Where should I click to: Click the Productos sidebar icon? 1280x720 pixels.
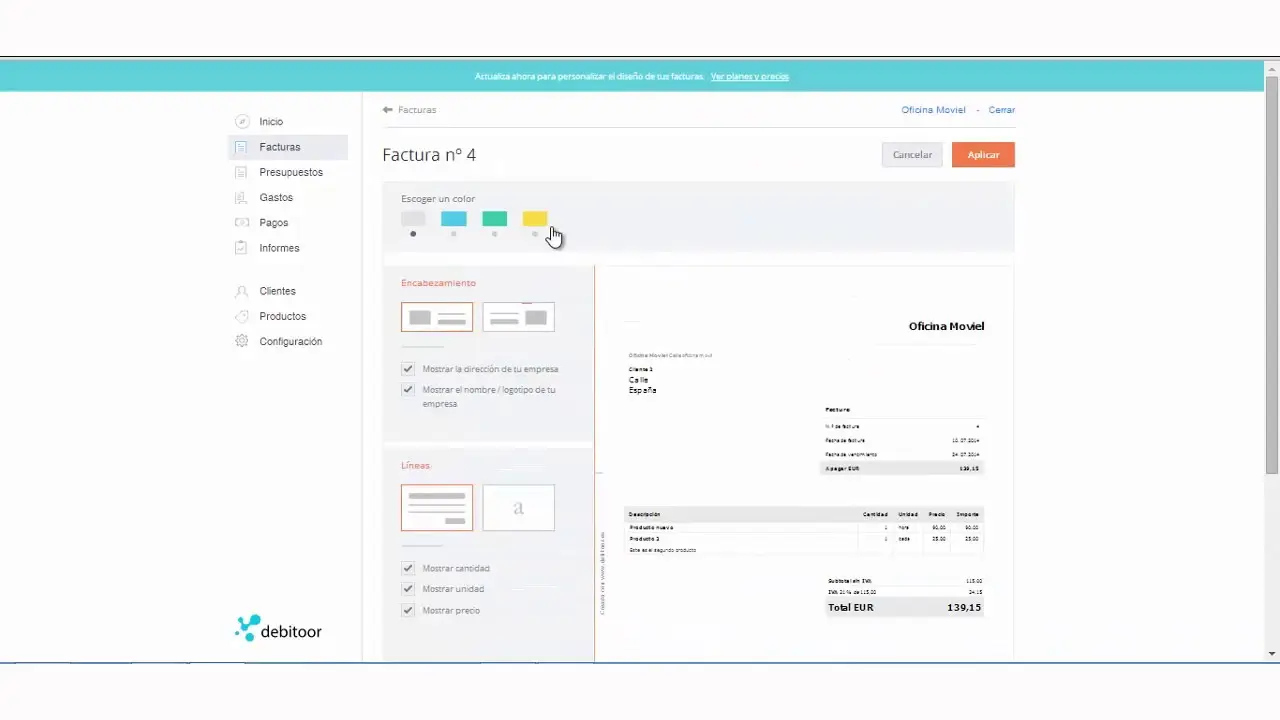[241, 316]
